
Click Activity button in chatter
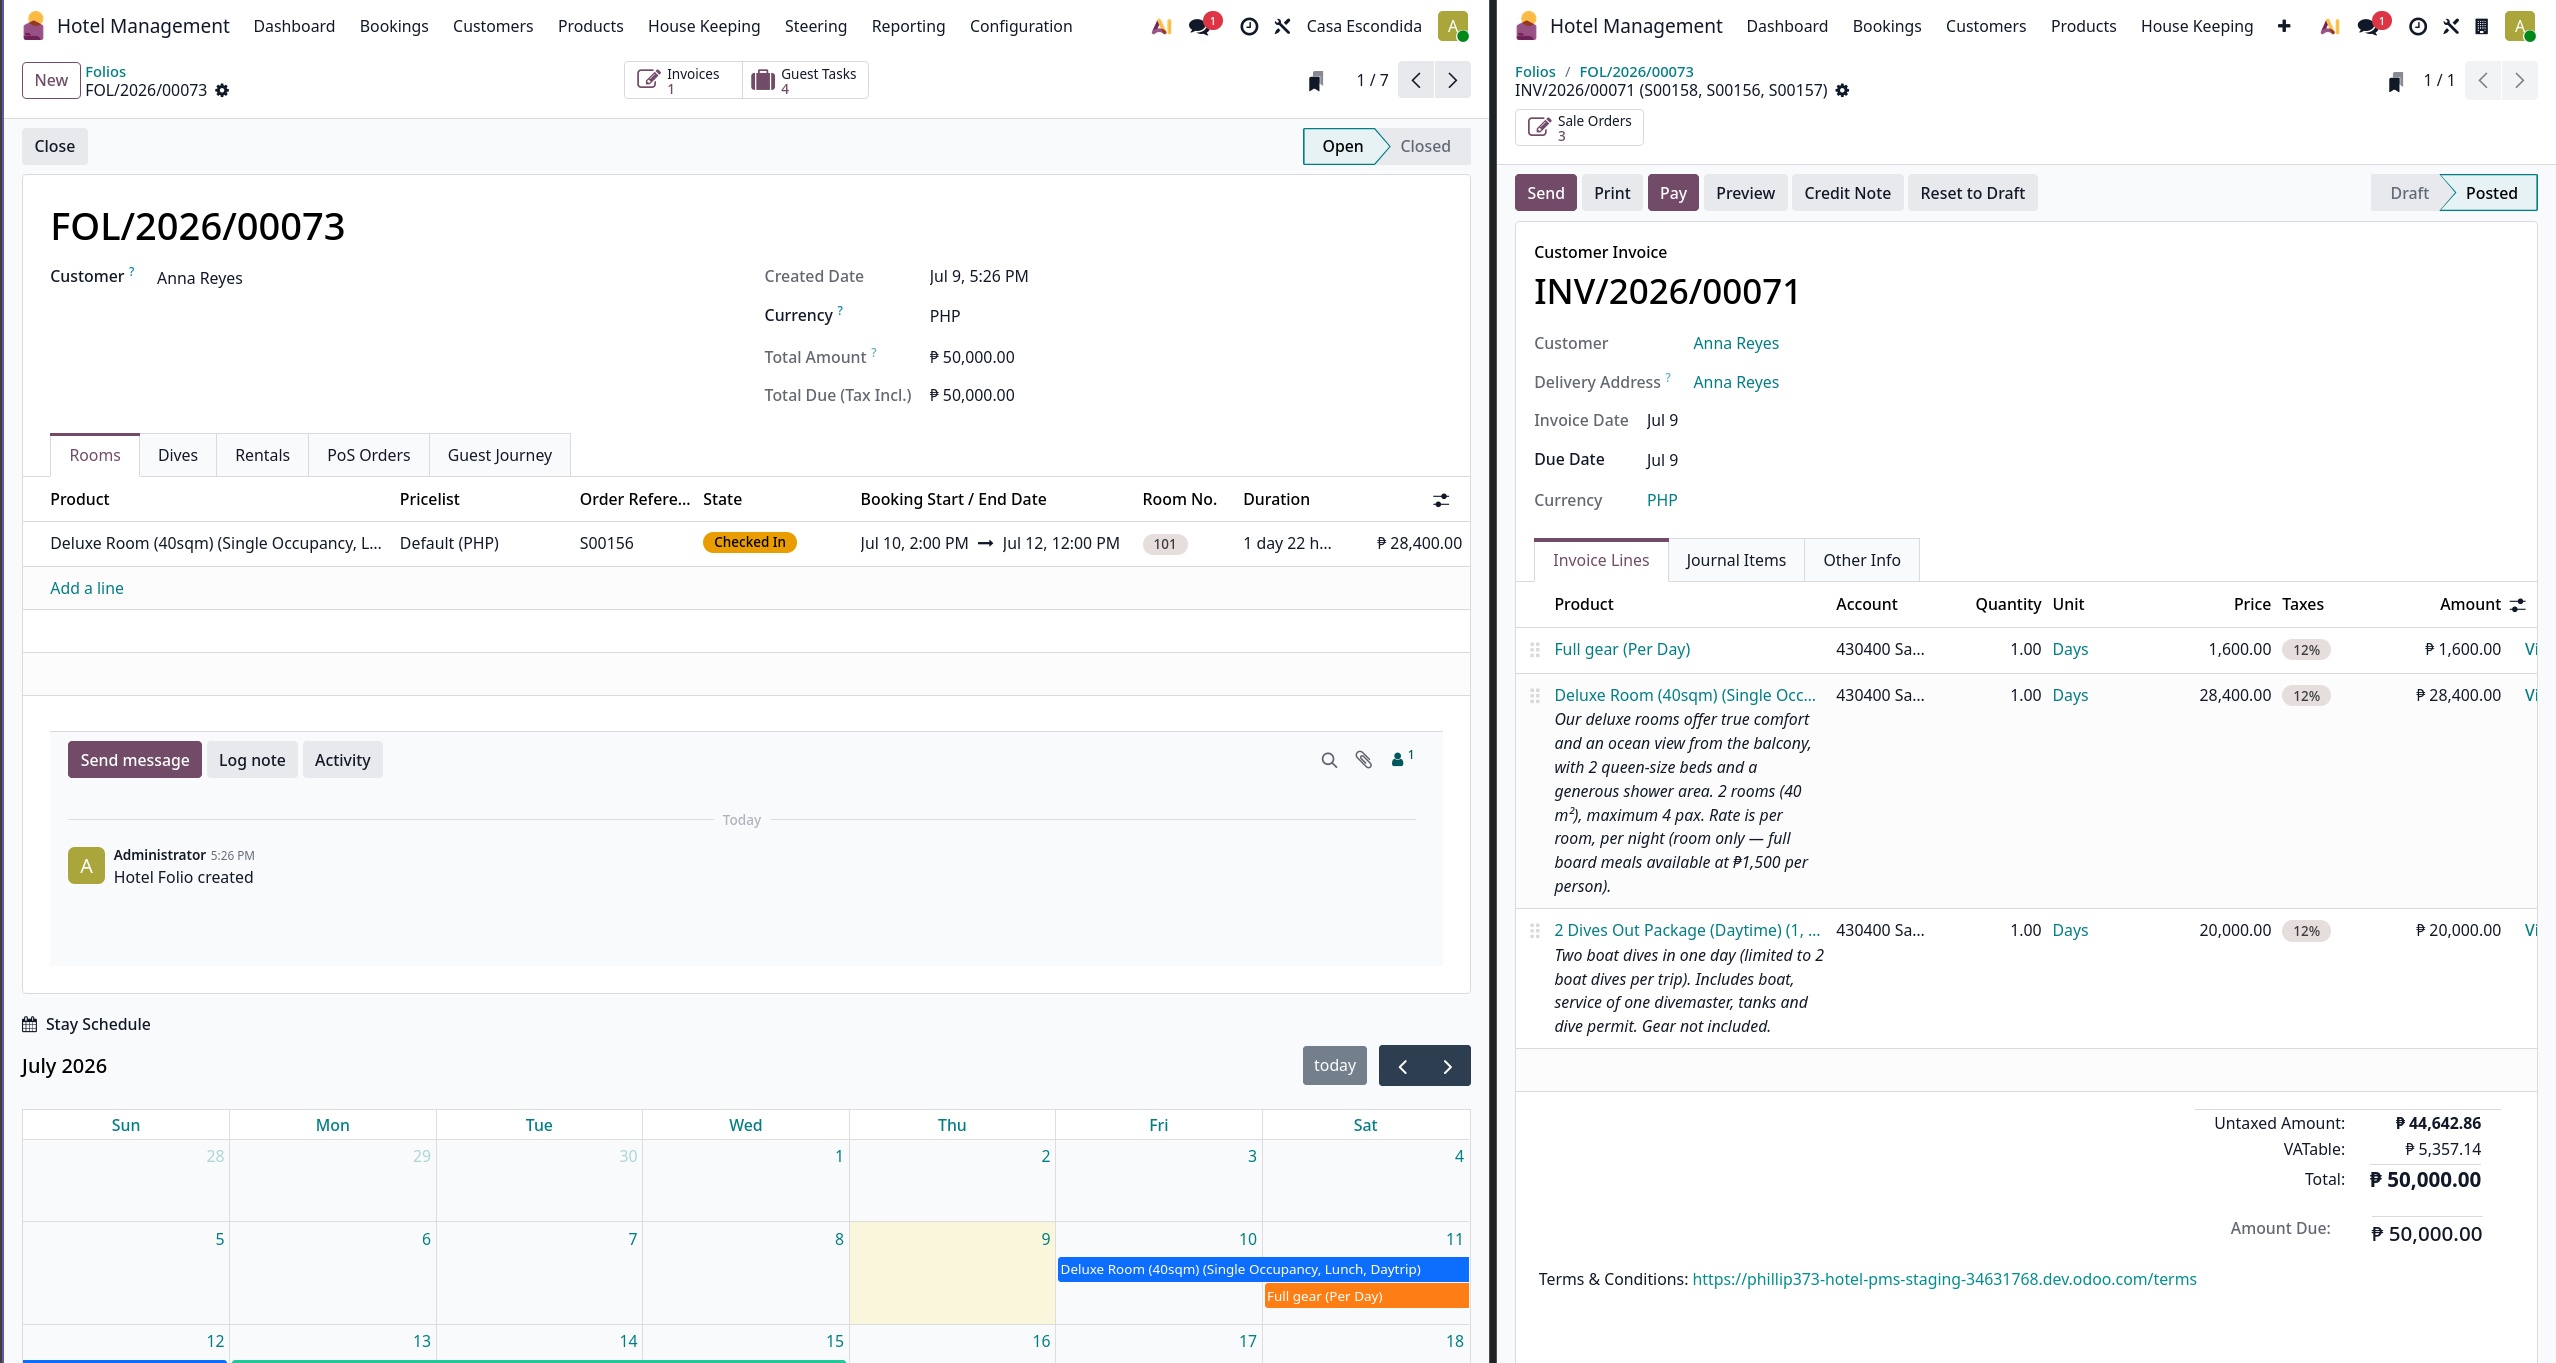[342, 760]
